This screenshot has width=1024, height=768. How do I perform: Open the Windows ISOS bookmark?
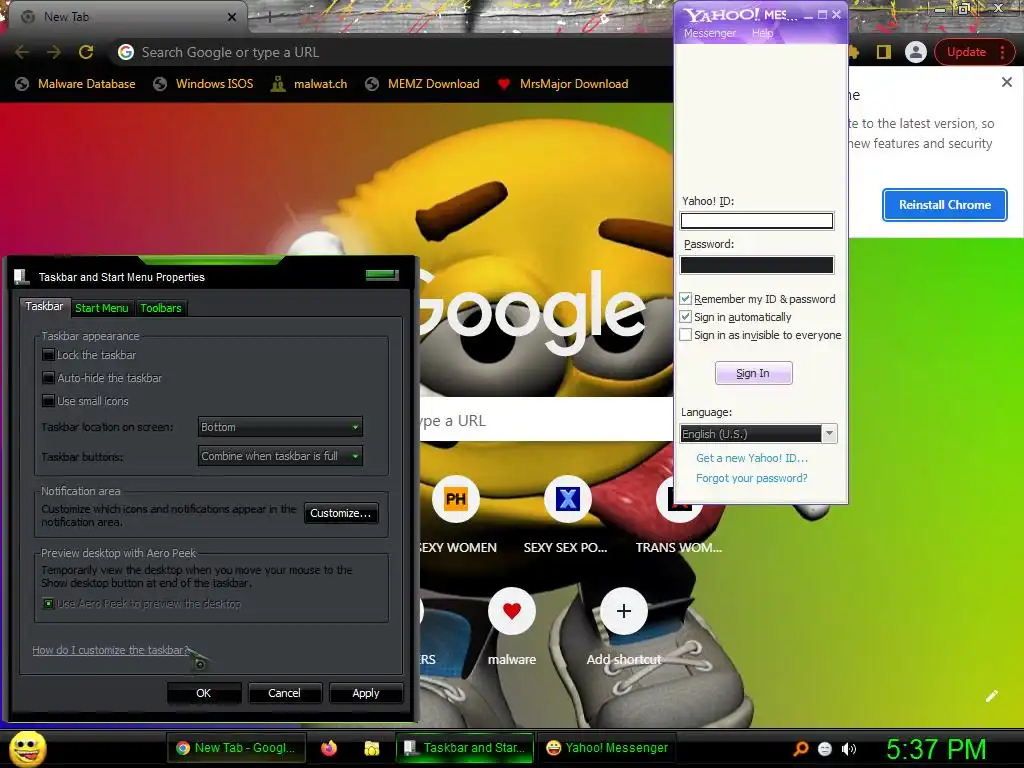[x=203, y=84]
